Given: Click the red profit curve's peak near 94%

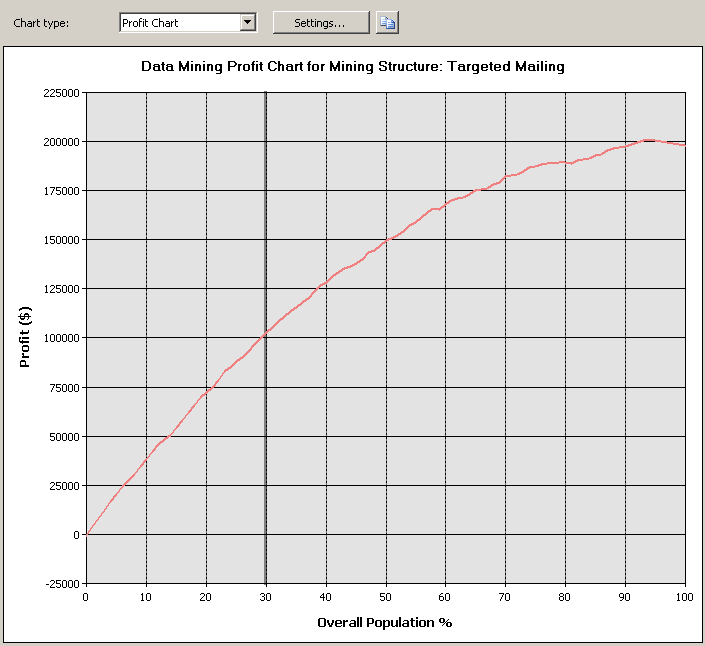Looking at the screenshot, I should (648, 140).
